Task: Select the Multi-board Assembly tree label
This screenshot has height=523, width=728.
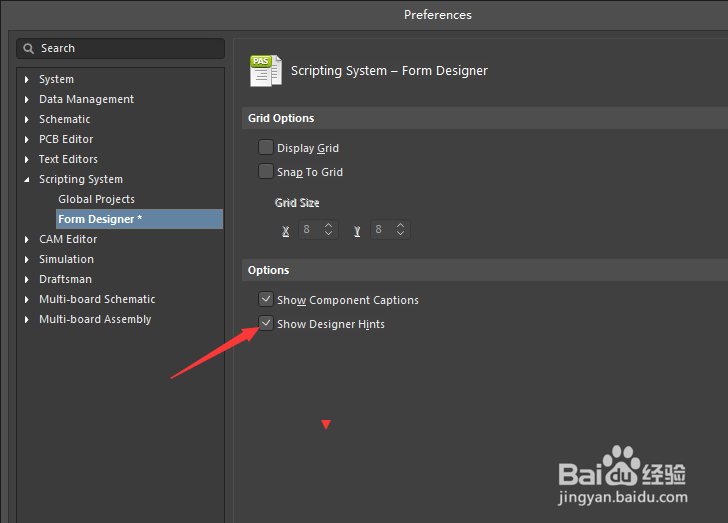Action: 95,319
